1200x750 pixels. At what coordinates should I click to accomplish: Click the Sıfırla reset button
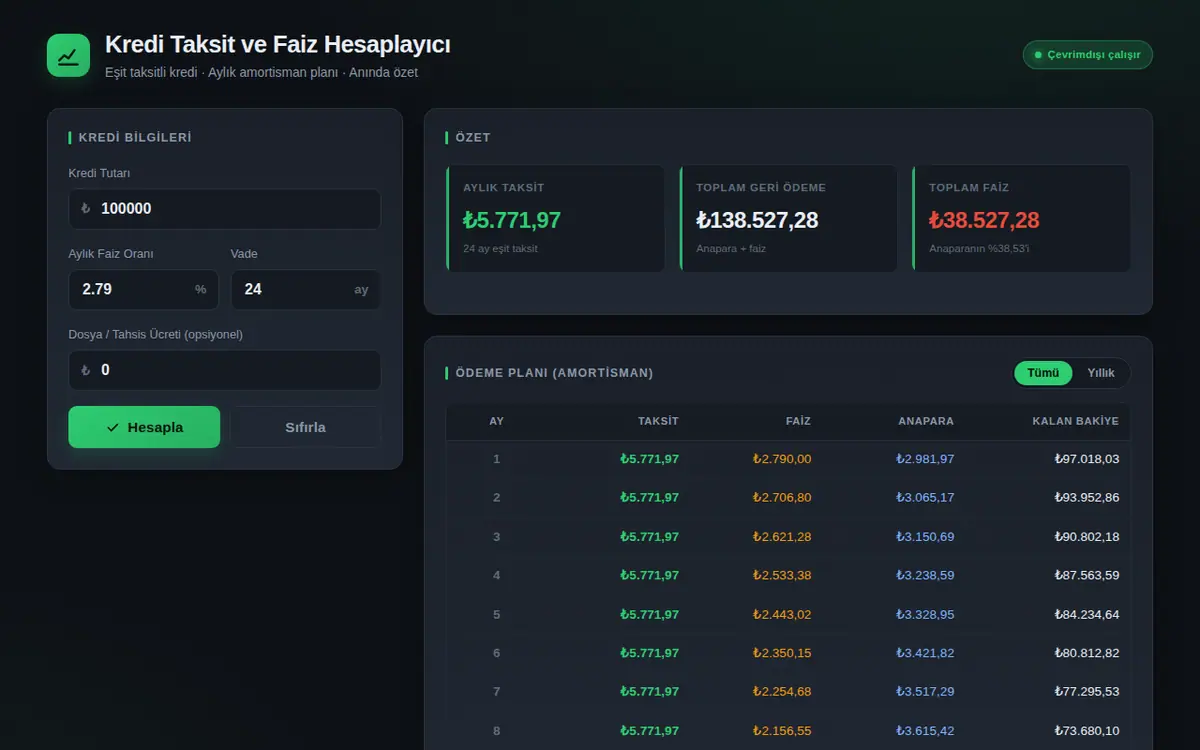(x=305, y=427)
